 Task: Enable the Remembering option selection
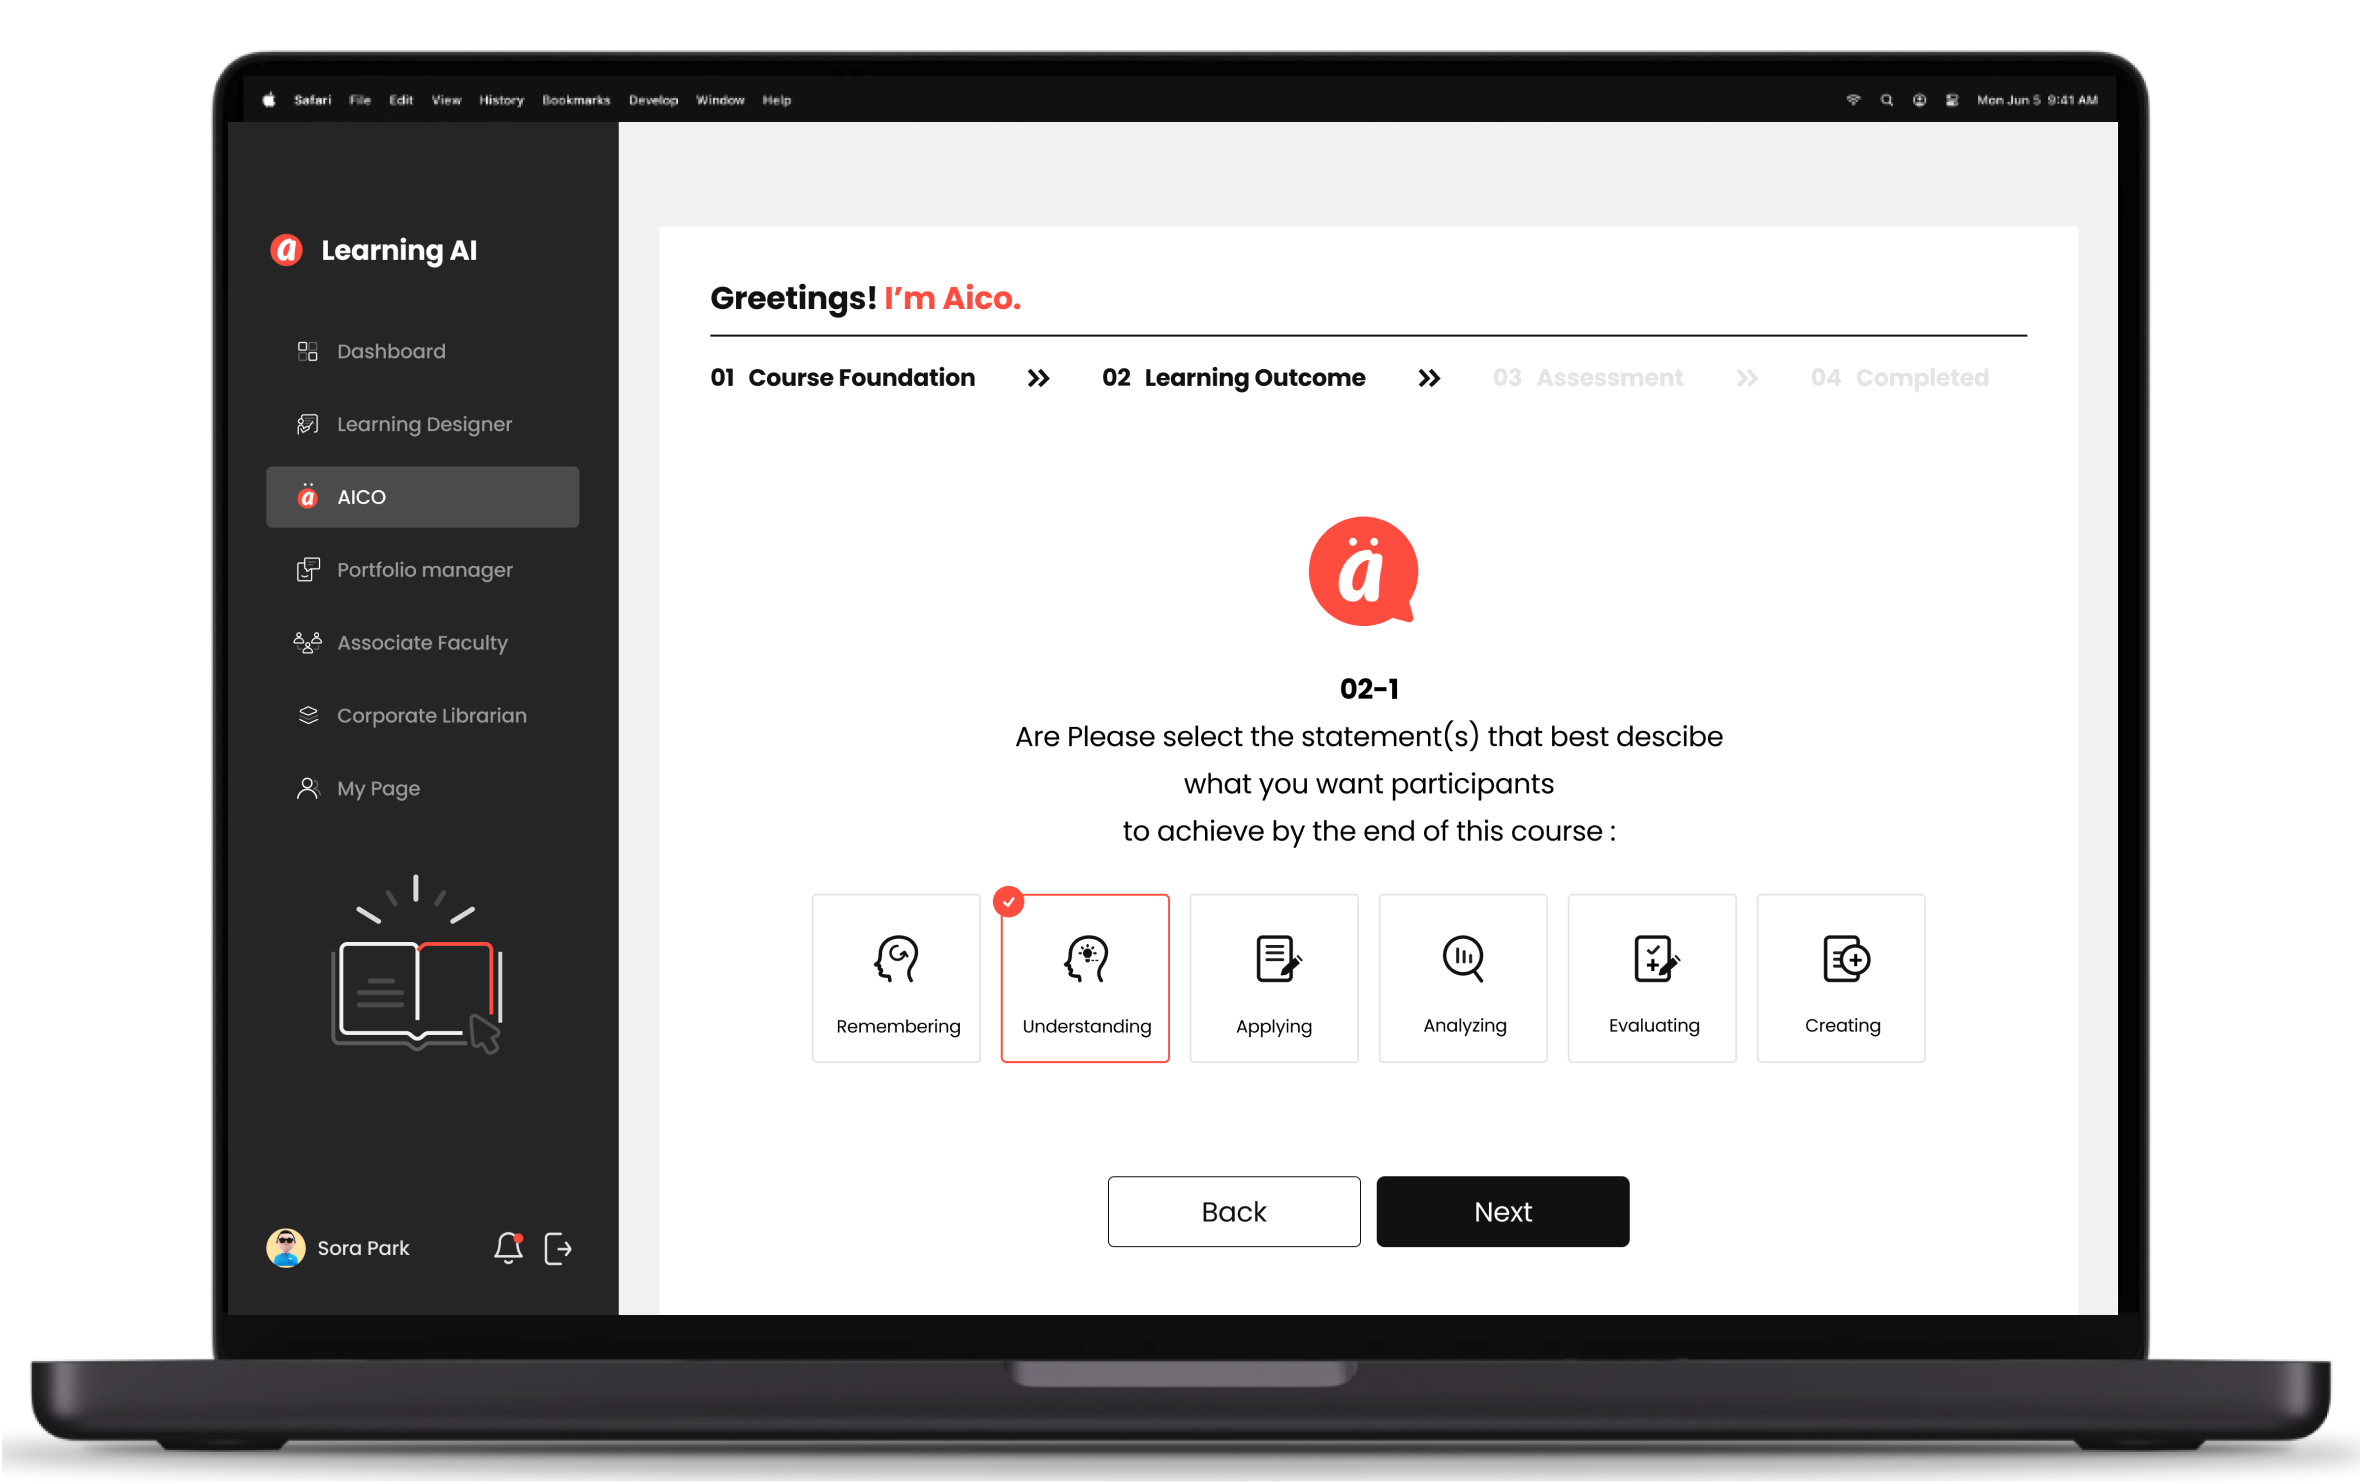click(895, 976)
